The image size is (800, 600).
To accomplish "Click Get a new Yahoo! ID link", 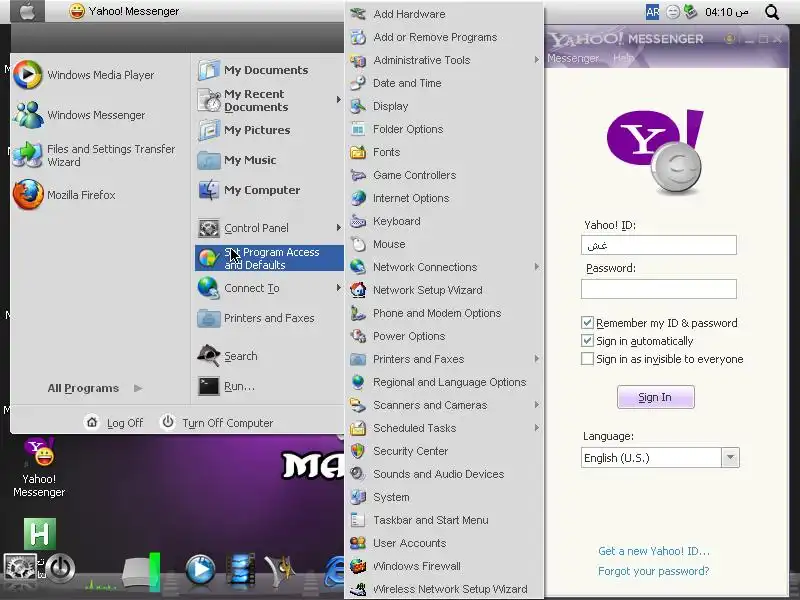I will coord(654,551).
